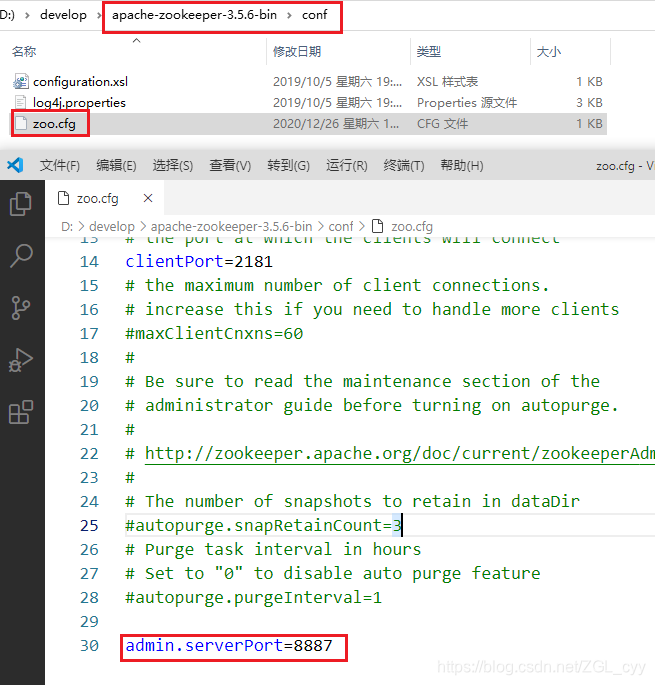
Task: Click #maxClientCnxns=60 on line 17
Action: click(214, 334)
